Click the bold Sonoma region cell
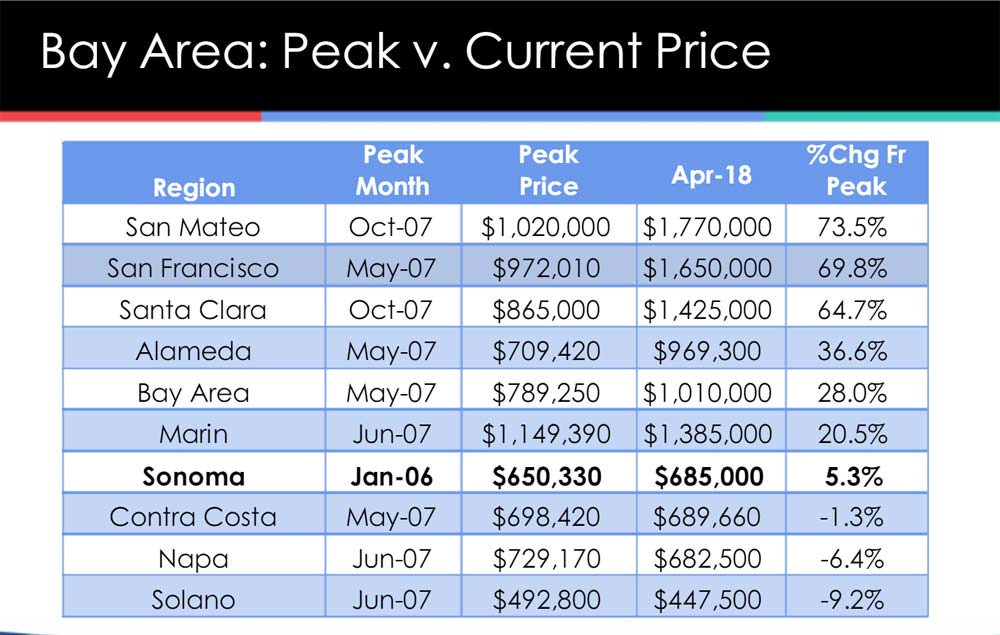1000x635 pixels. tap(193, 477)
